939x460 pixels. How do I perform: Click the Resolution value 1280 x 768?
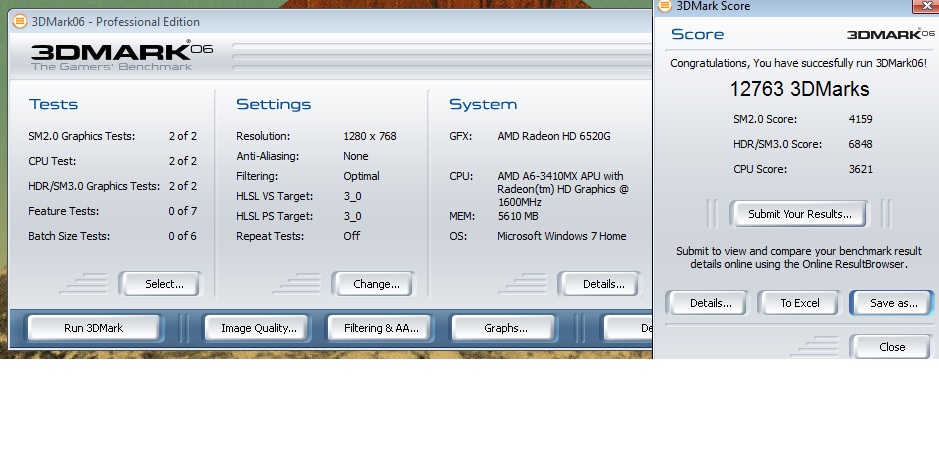(369, 136)
